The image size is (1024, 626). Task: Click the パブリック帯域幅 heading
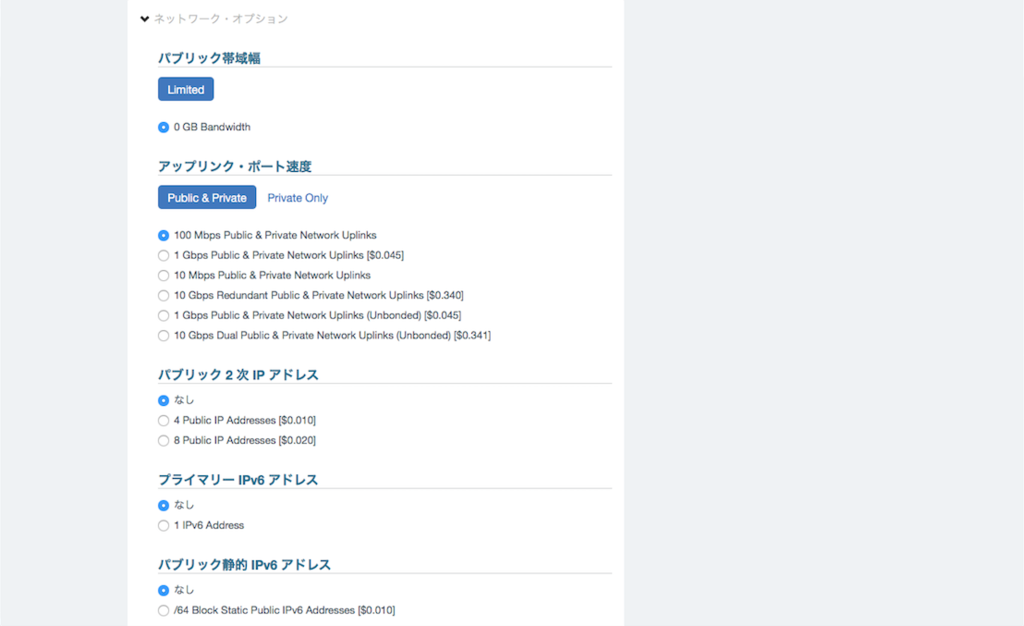pyautogui.click(x=209, y=58)
